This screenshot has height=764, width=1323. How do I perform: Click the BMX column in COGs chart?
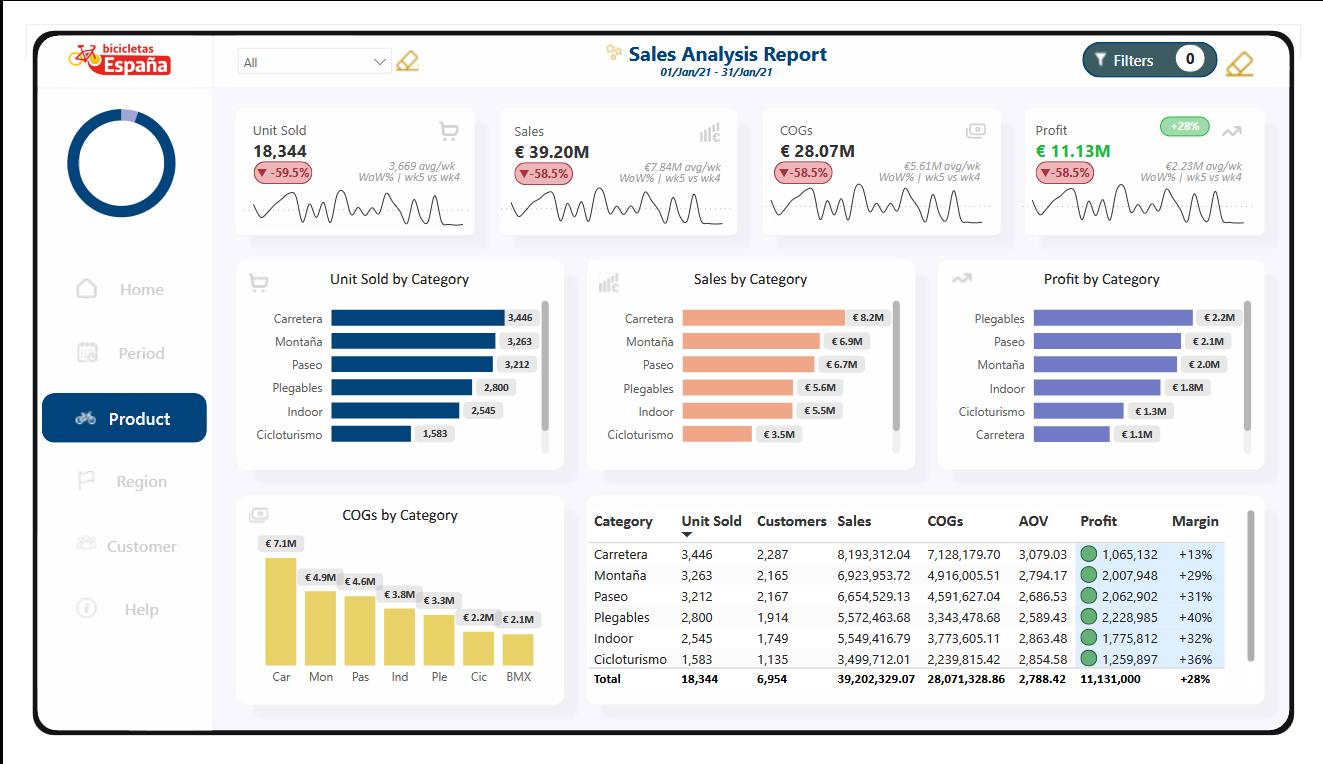click(x=518, y=649)
